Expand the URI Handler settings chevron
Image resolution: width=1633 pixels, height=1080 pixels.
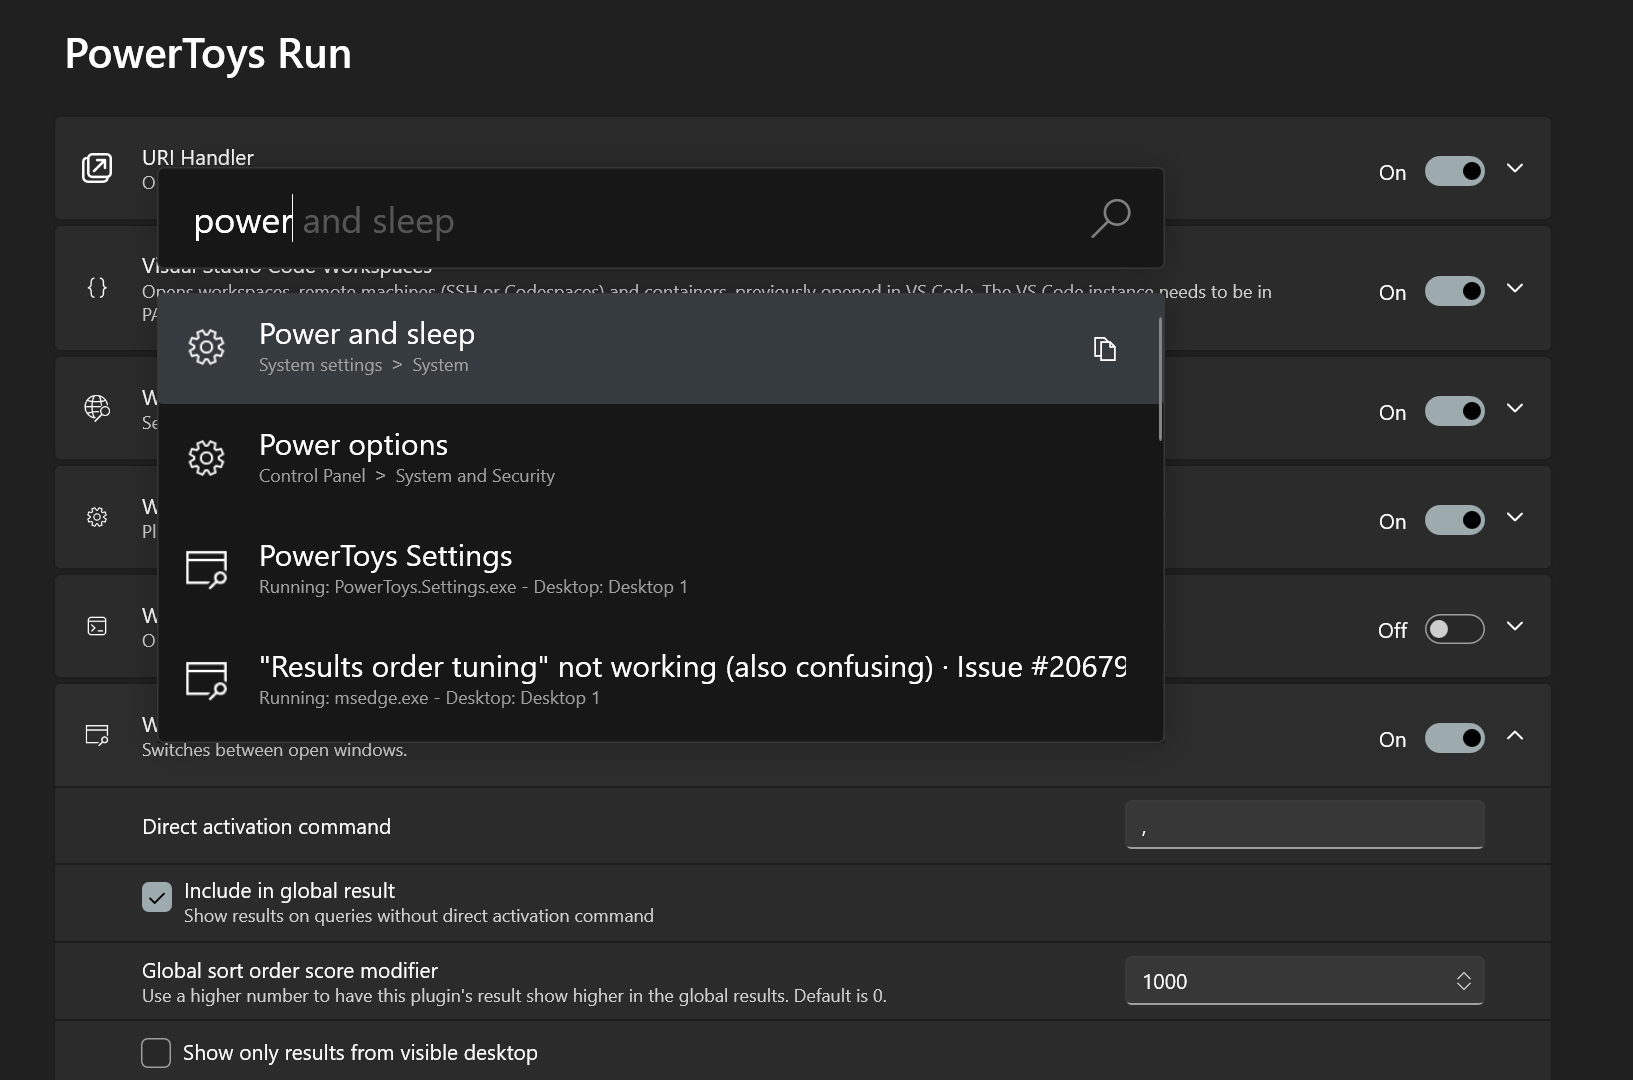pos(1514,168)
